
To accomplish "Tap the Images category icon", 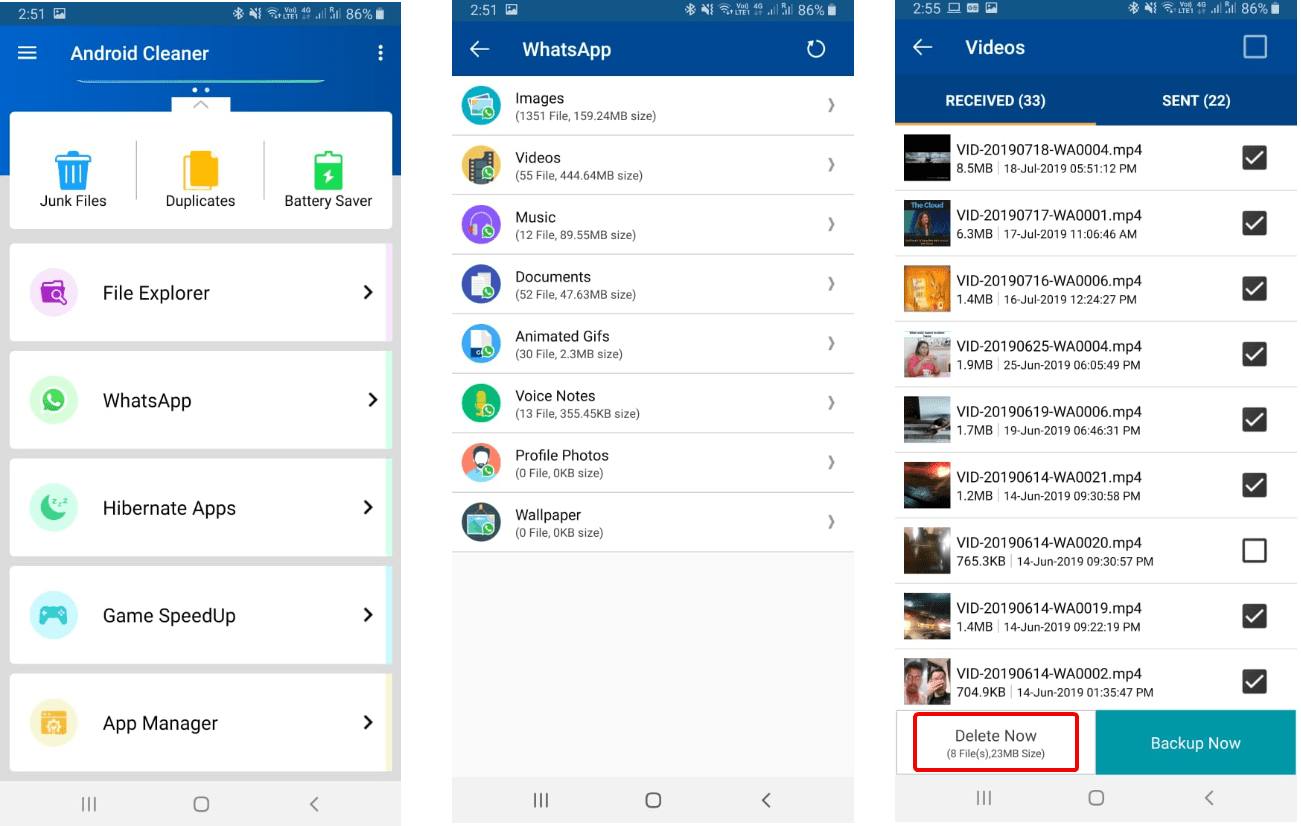I will 481,105.
